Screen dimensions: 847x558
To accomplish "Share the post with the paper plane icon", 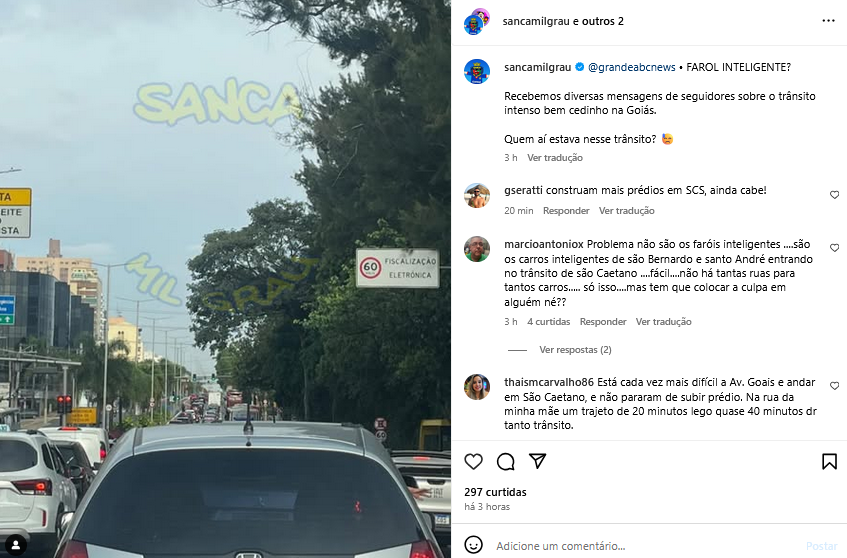I will (537, 461).
